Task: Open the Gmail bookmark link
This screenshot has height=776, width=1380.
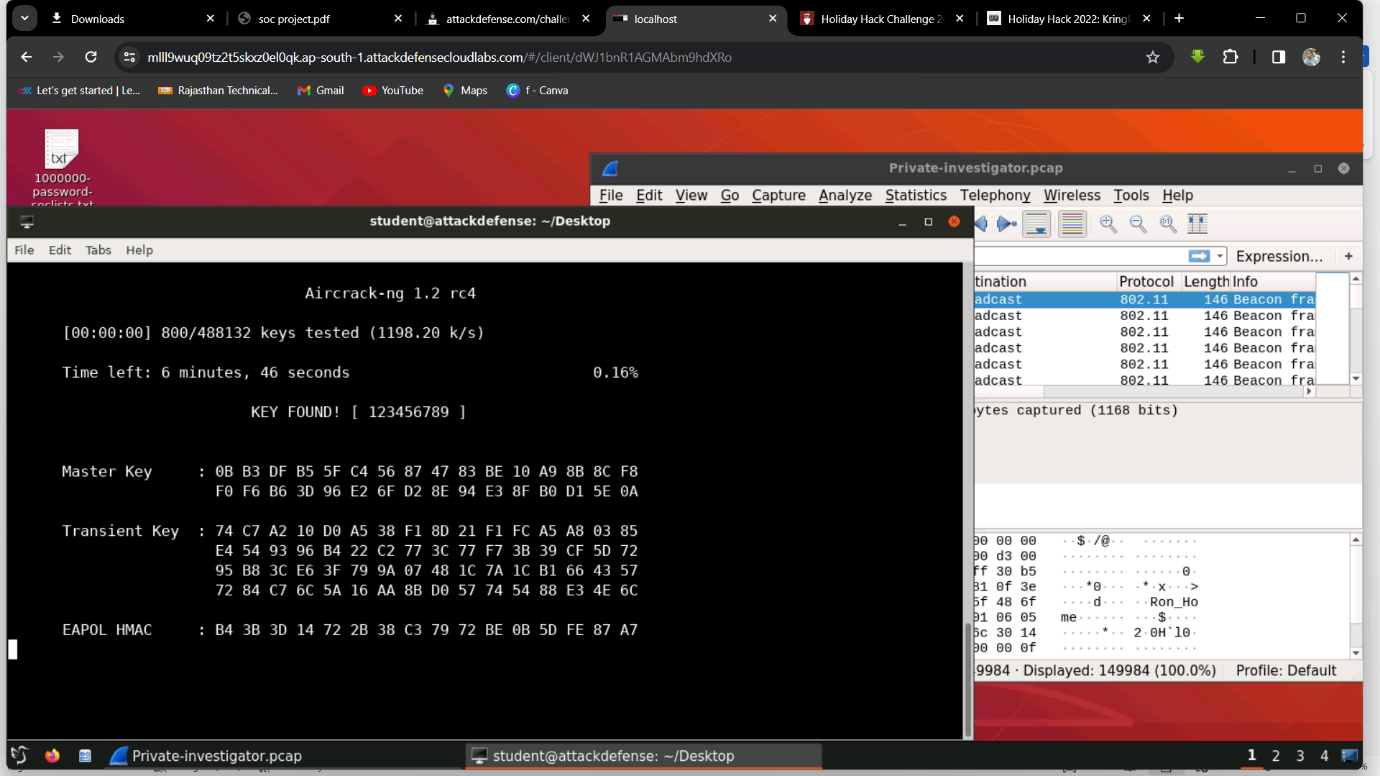Action: point(320,90)
